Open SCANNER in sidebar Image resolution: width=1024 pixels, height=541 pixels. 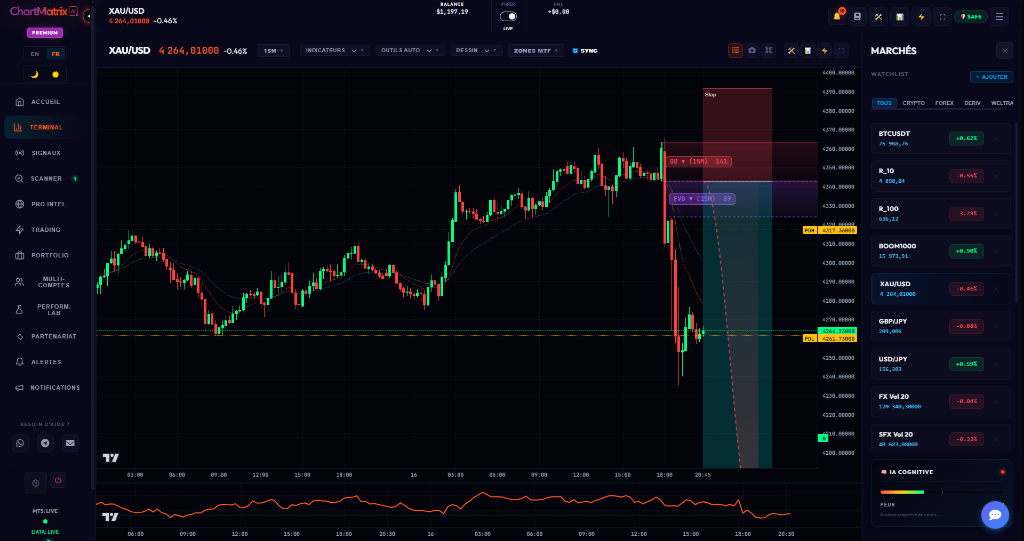click(x=46, y=178)
